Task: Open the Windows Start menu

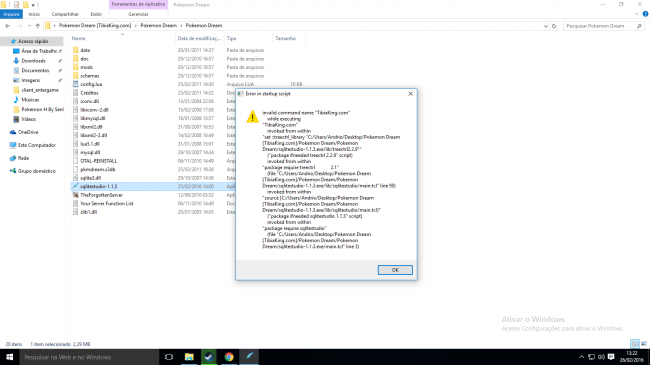Action: [10, 357]
